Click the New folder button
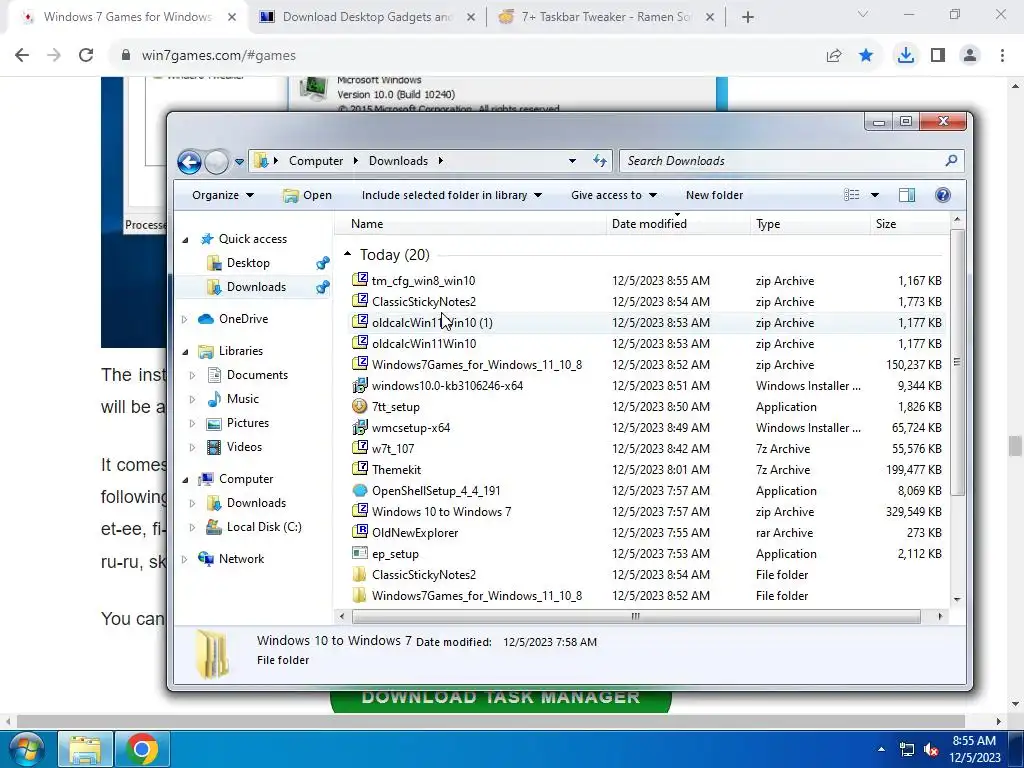Viewport: 1024px width, 768px height. (714, 195)
